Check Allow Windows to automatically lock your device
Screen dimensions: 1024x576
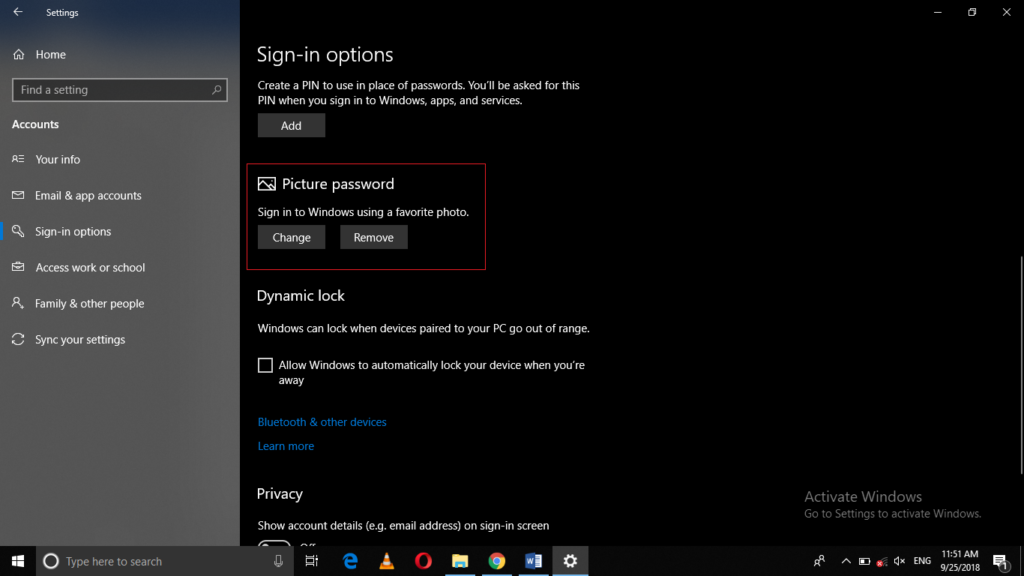click(266, 365)
